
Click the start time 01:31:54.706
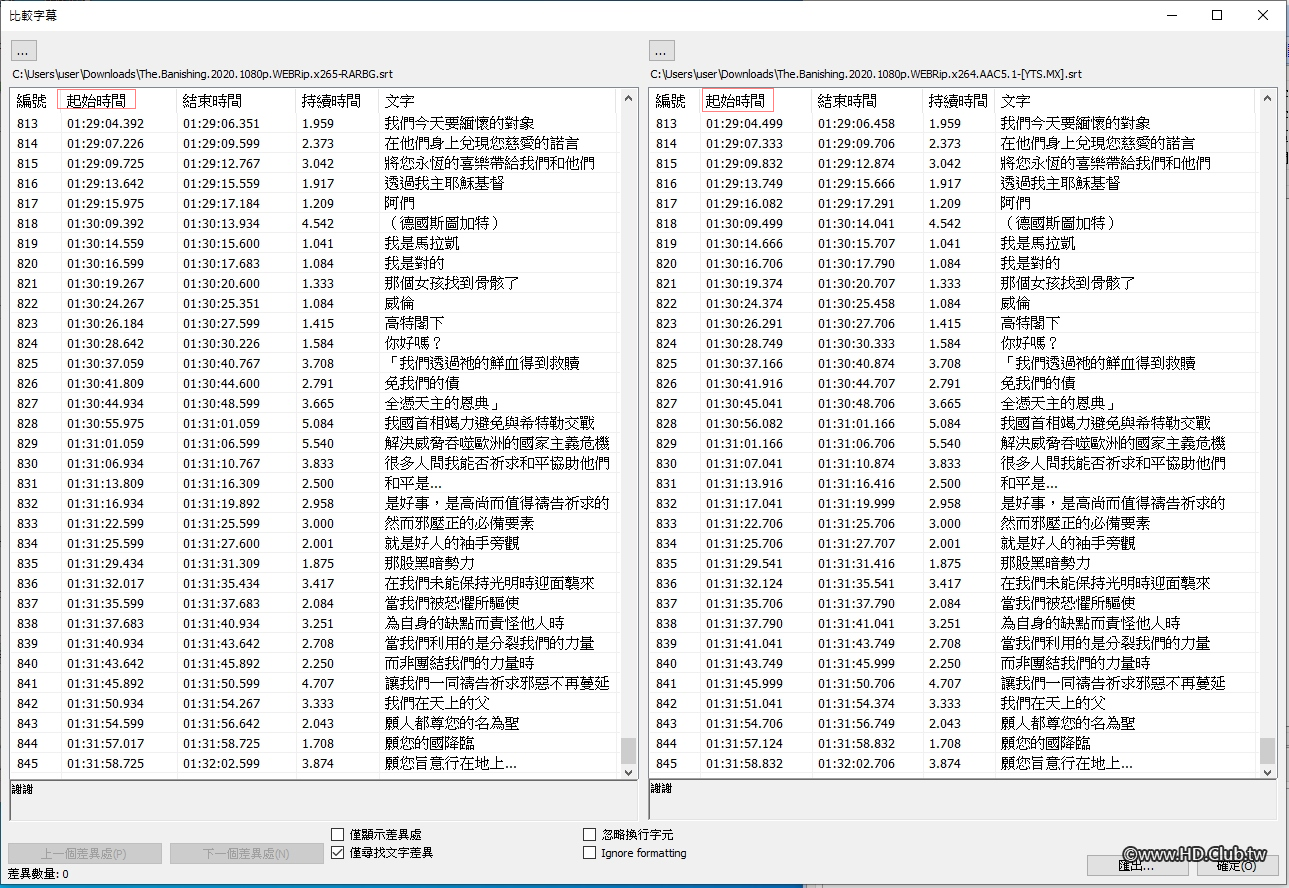pyautogui.click(x=745, y=724)
